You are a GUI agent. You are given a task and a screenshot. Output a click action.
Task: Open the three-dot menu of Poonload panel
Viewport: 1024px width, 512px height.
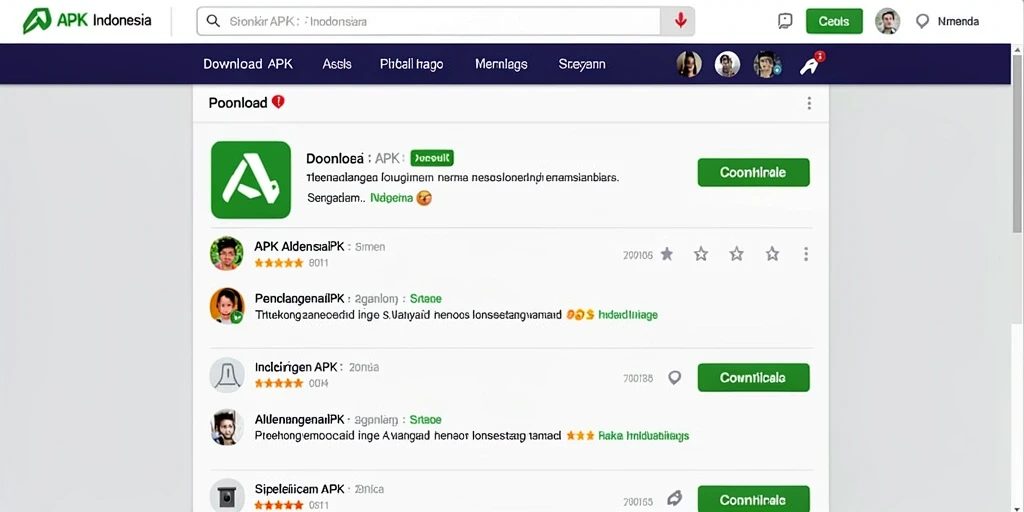[809, 103]
